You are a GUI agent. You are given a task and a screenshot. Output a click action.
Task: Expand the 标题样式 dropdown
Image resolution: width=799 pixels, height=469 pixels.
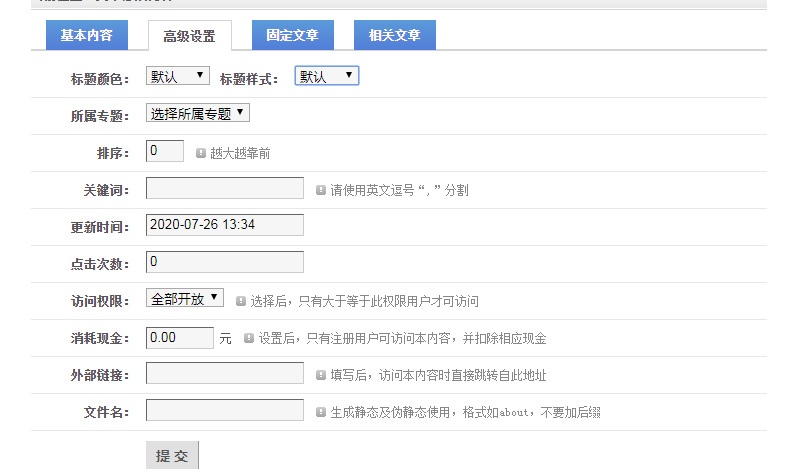pos(326,76)
